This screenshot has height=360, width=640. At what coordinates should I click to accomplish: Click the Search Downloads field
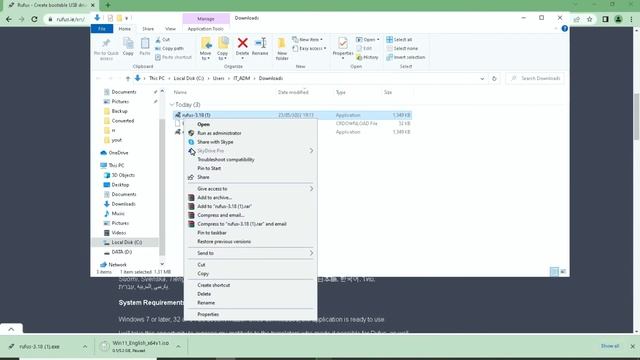click(536, 78)
